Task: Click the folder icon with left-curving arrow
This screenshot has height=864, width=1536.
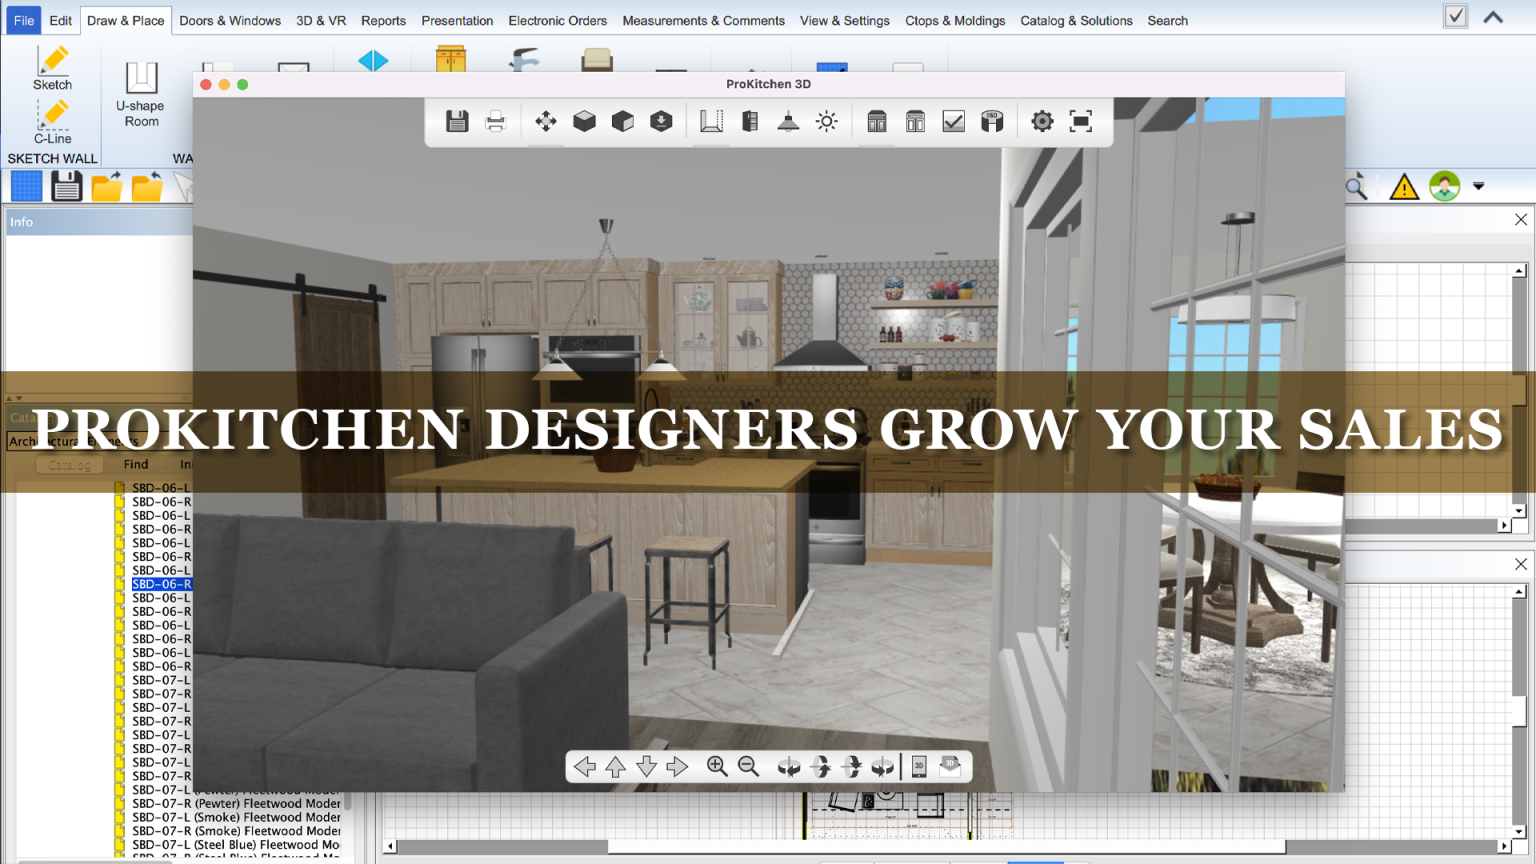Action: pos(146,186)
